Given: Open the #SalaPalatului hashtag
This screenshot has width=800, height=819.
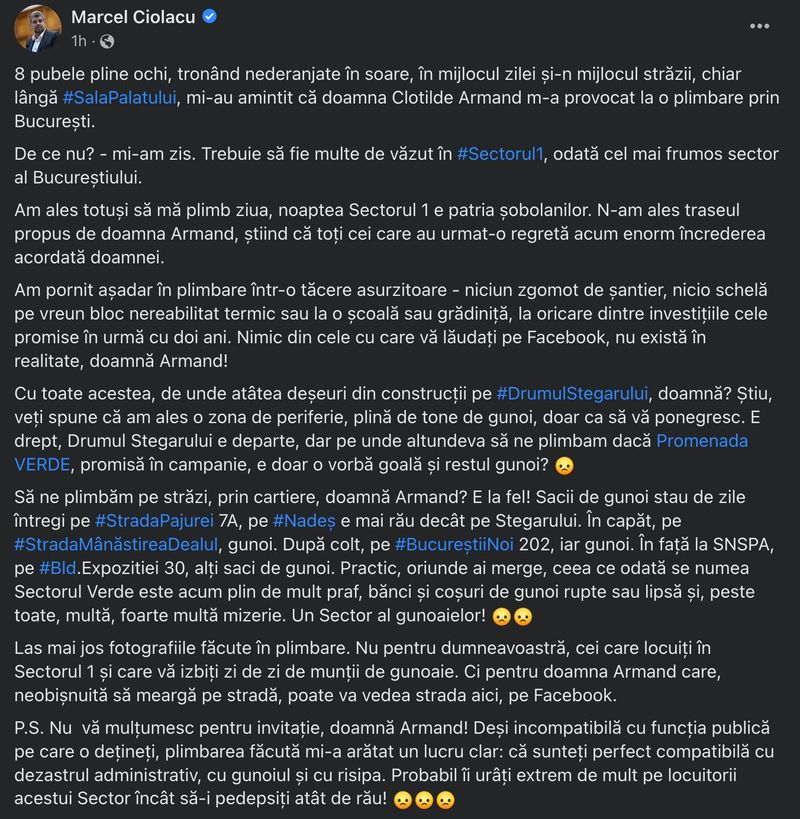Looking at the screenshot, I should pyautogui.click(x=117, y=97).
